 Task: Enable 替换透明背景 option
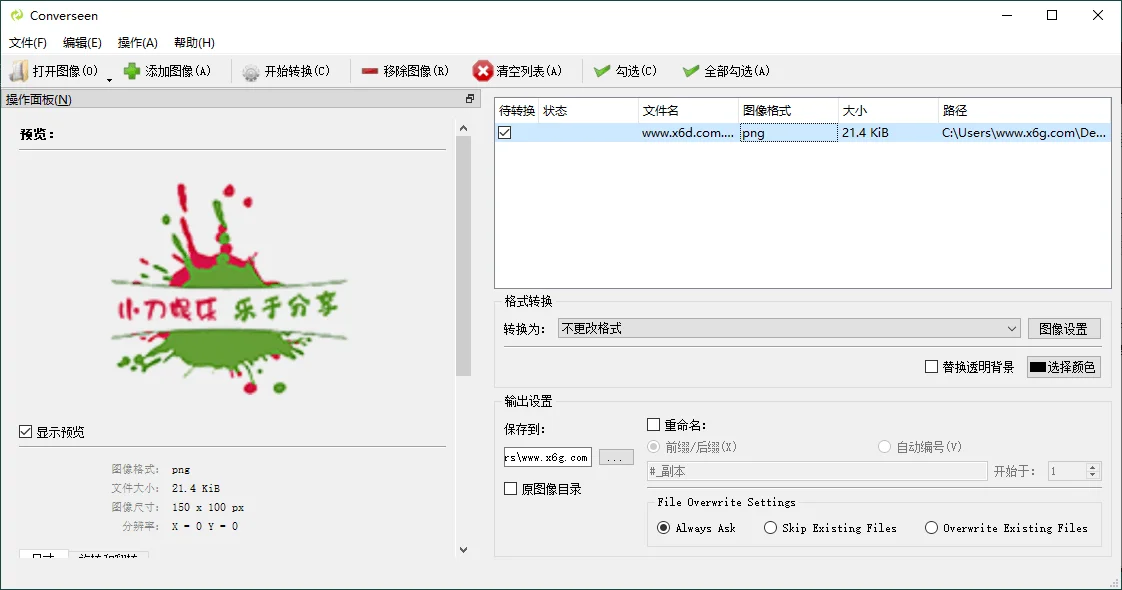click(x=930, y=366)
